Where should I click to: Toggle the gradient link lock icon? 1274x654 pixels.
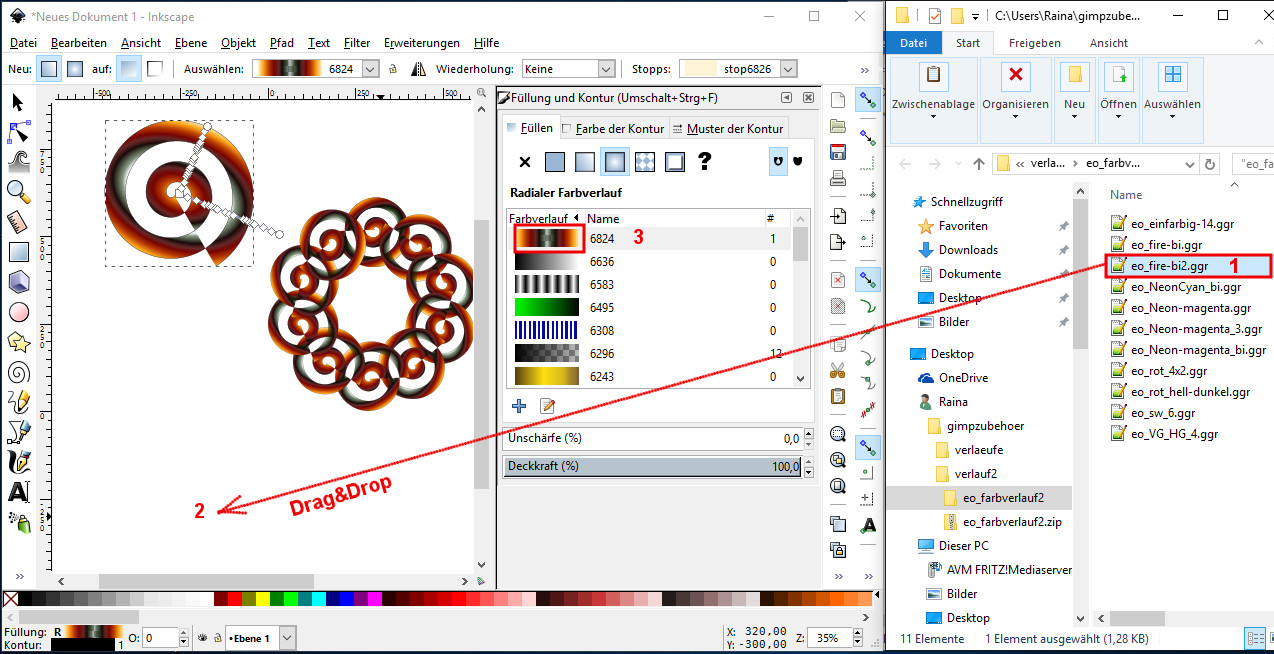(394, 69)
